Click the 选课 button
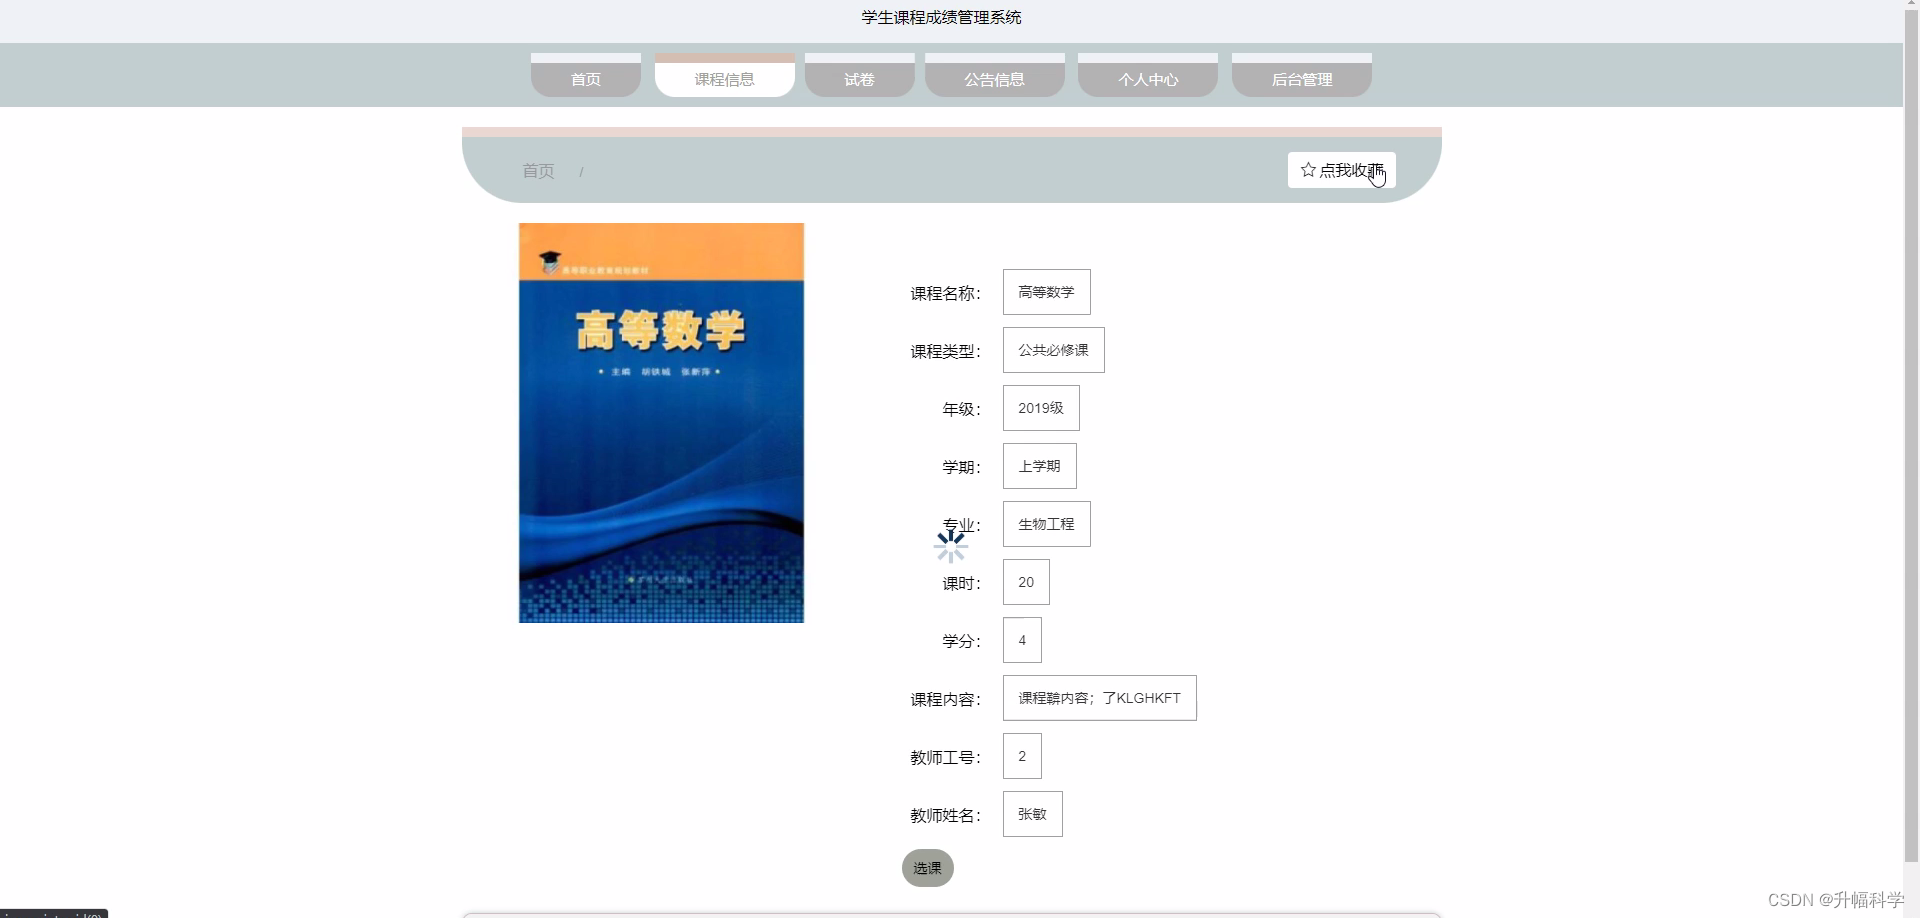 tap(927, 868)
